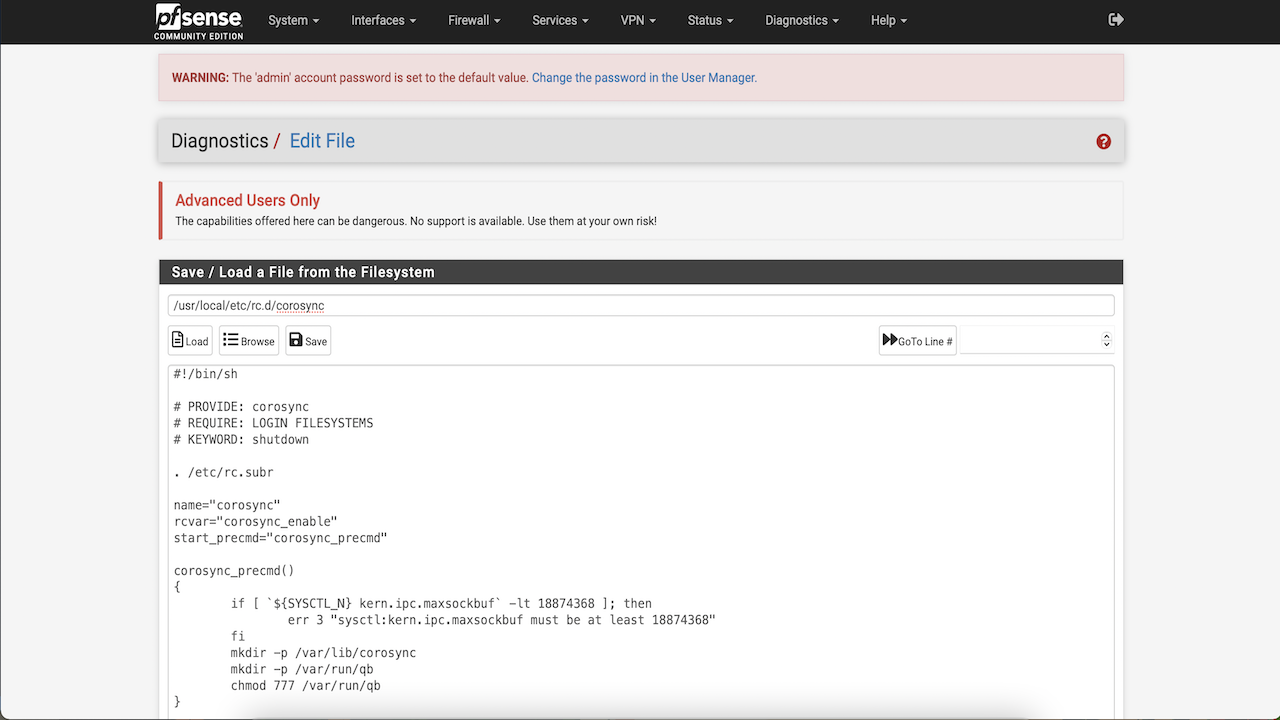Viewport: 1280px width, 720px height.
Task: Open the Services menu
Action: [559, 20]
